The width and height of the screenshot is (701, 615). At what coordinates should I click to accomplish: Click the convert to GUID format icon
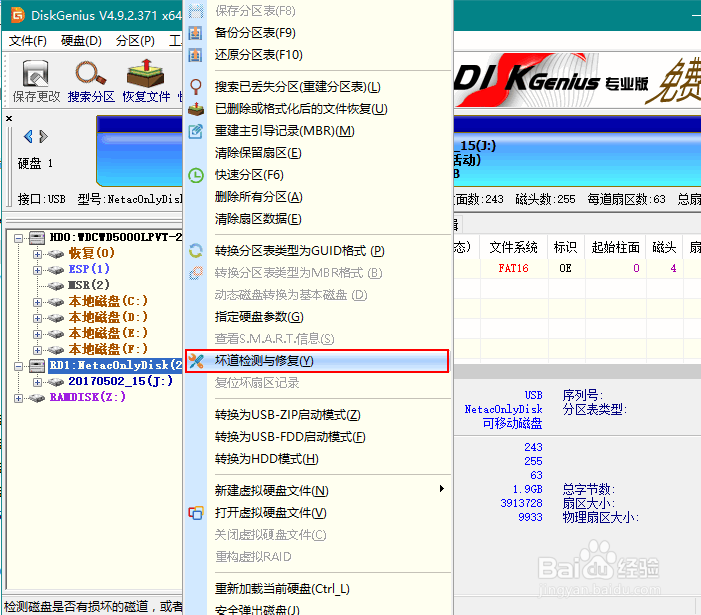(x=195, y=251)
